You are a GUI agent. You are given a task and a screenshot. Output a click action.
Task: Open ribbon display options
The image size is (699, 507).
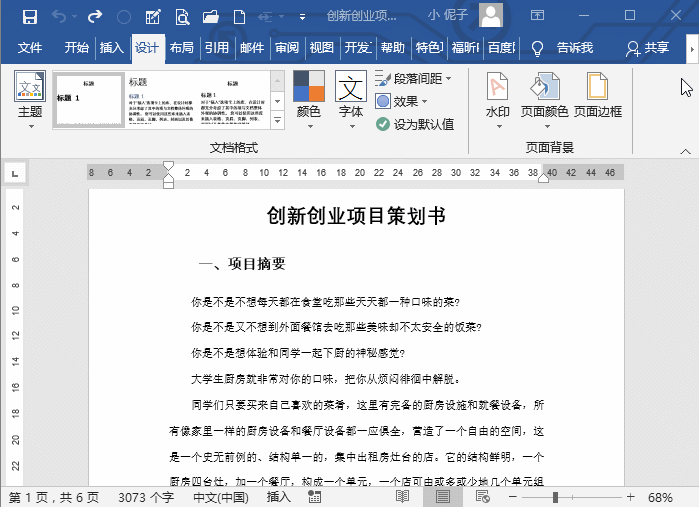point(537,15)
